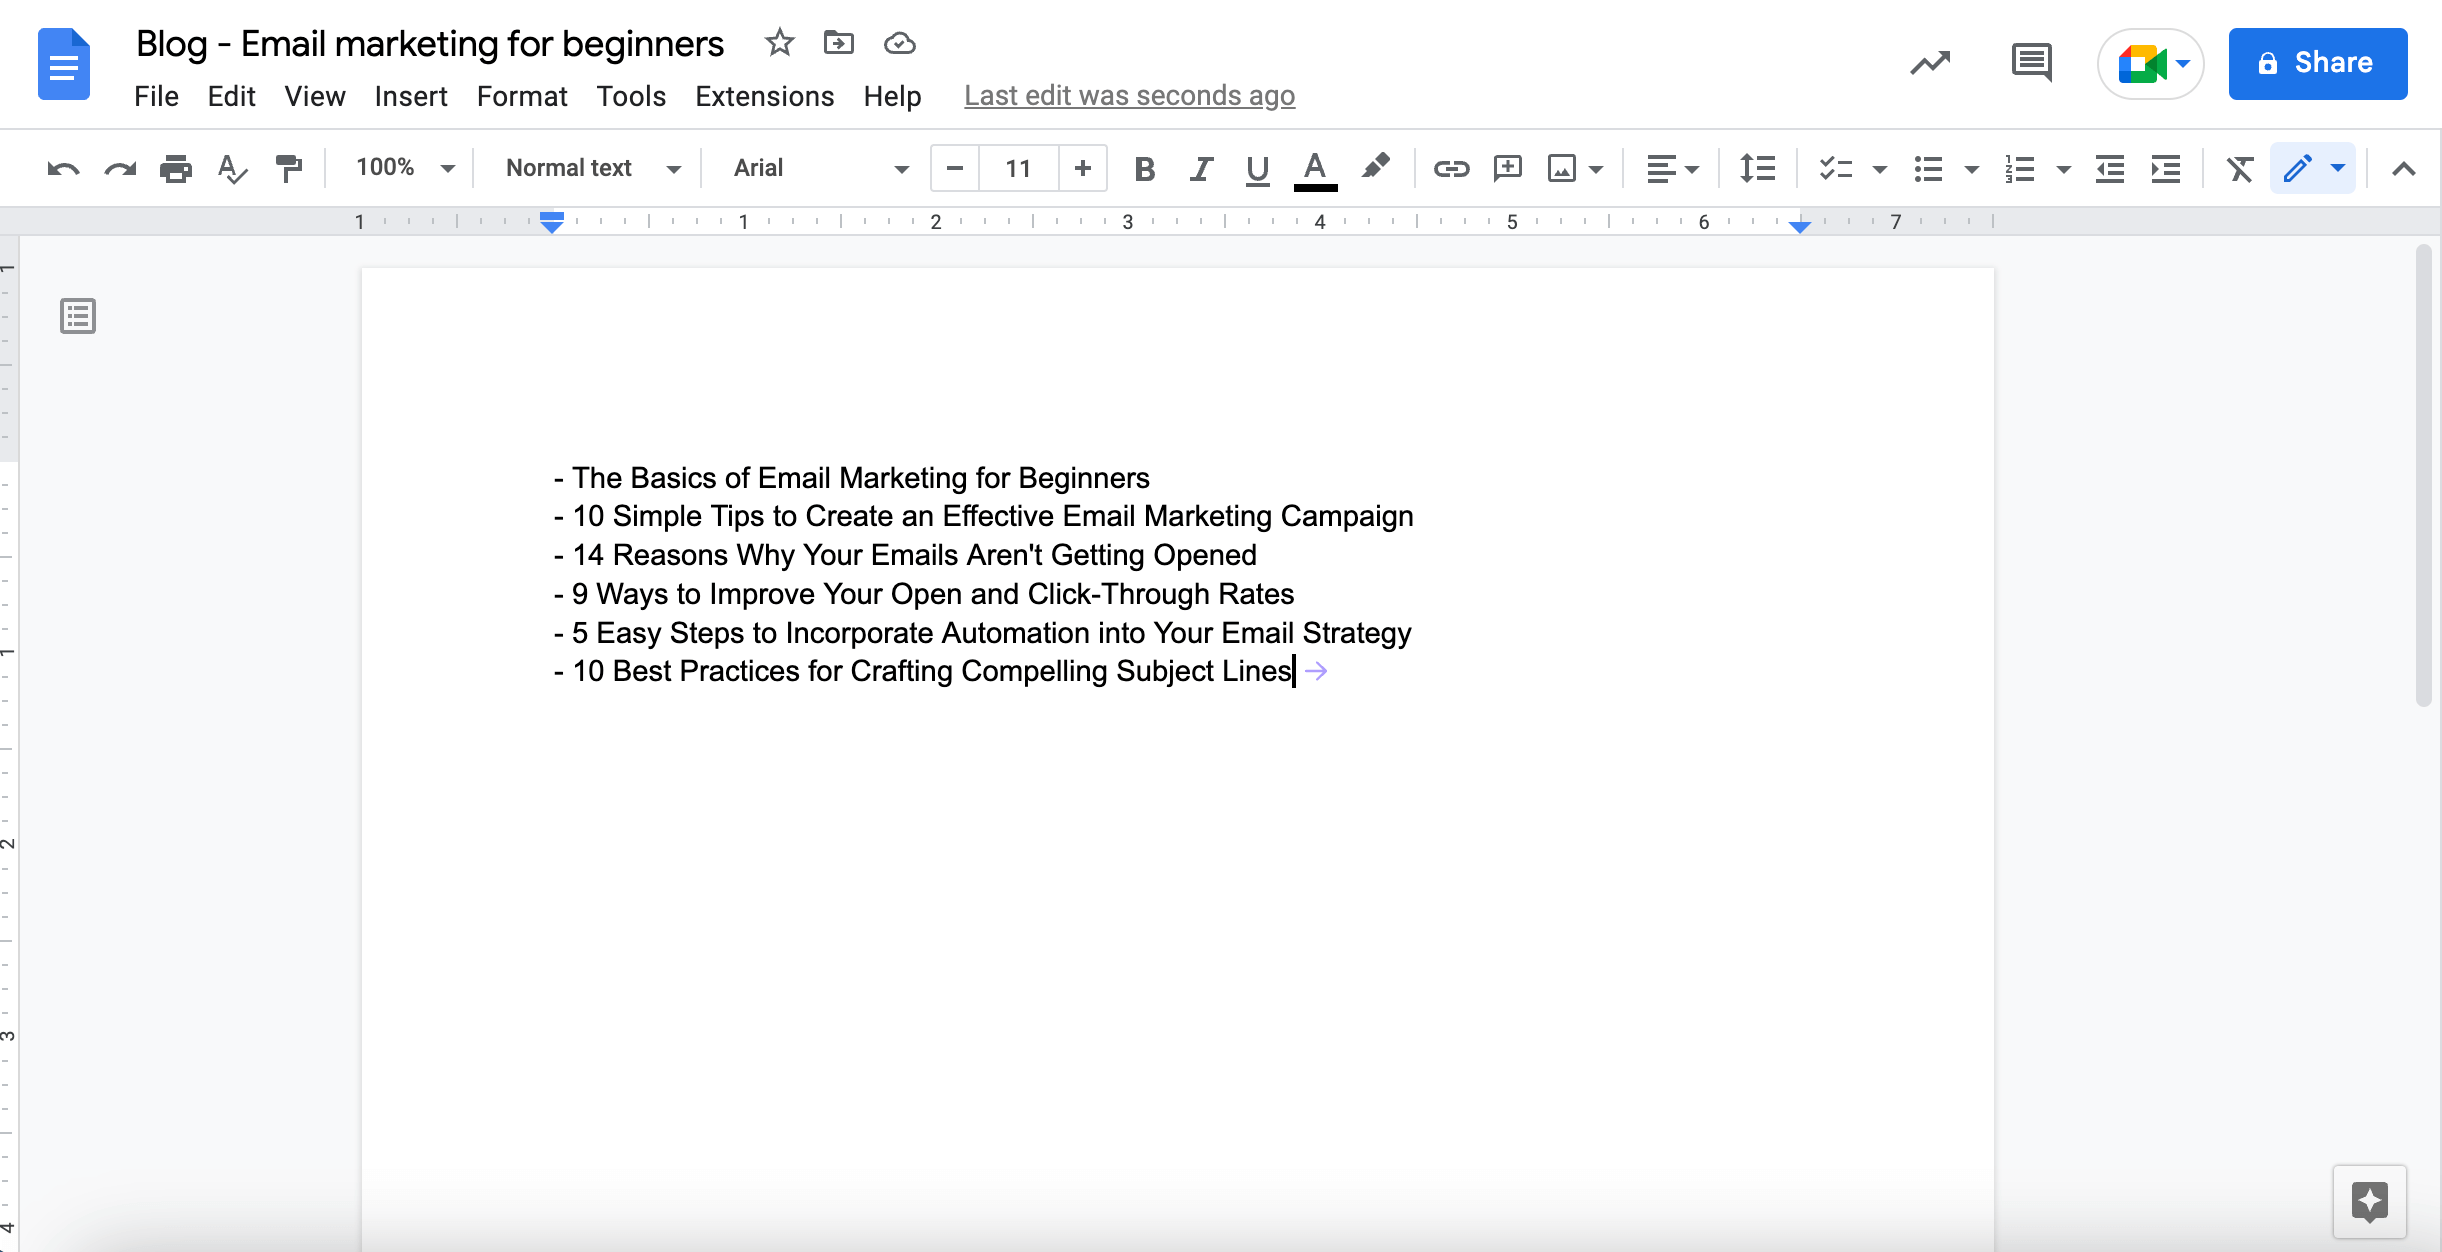
Task: Open the zoom 100% dropdown
Action: click(405, 168)
